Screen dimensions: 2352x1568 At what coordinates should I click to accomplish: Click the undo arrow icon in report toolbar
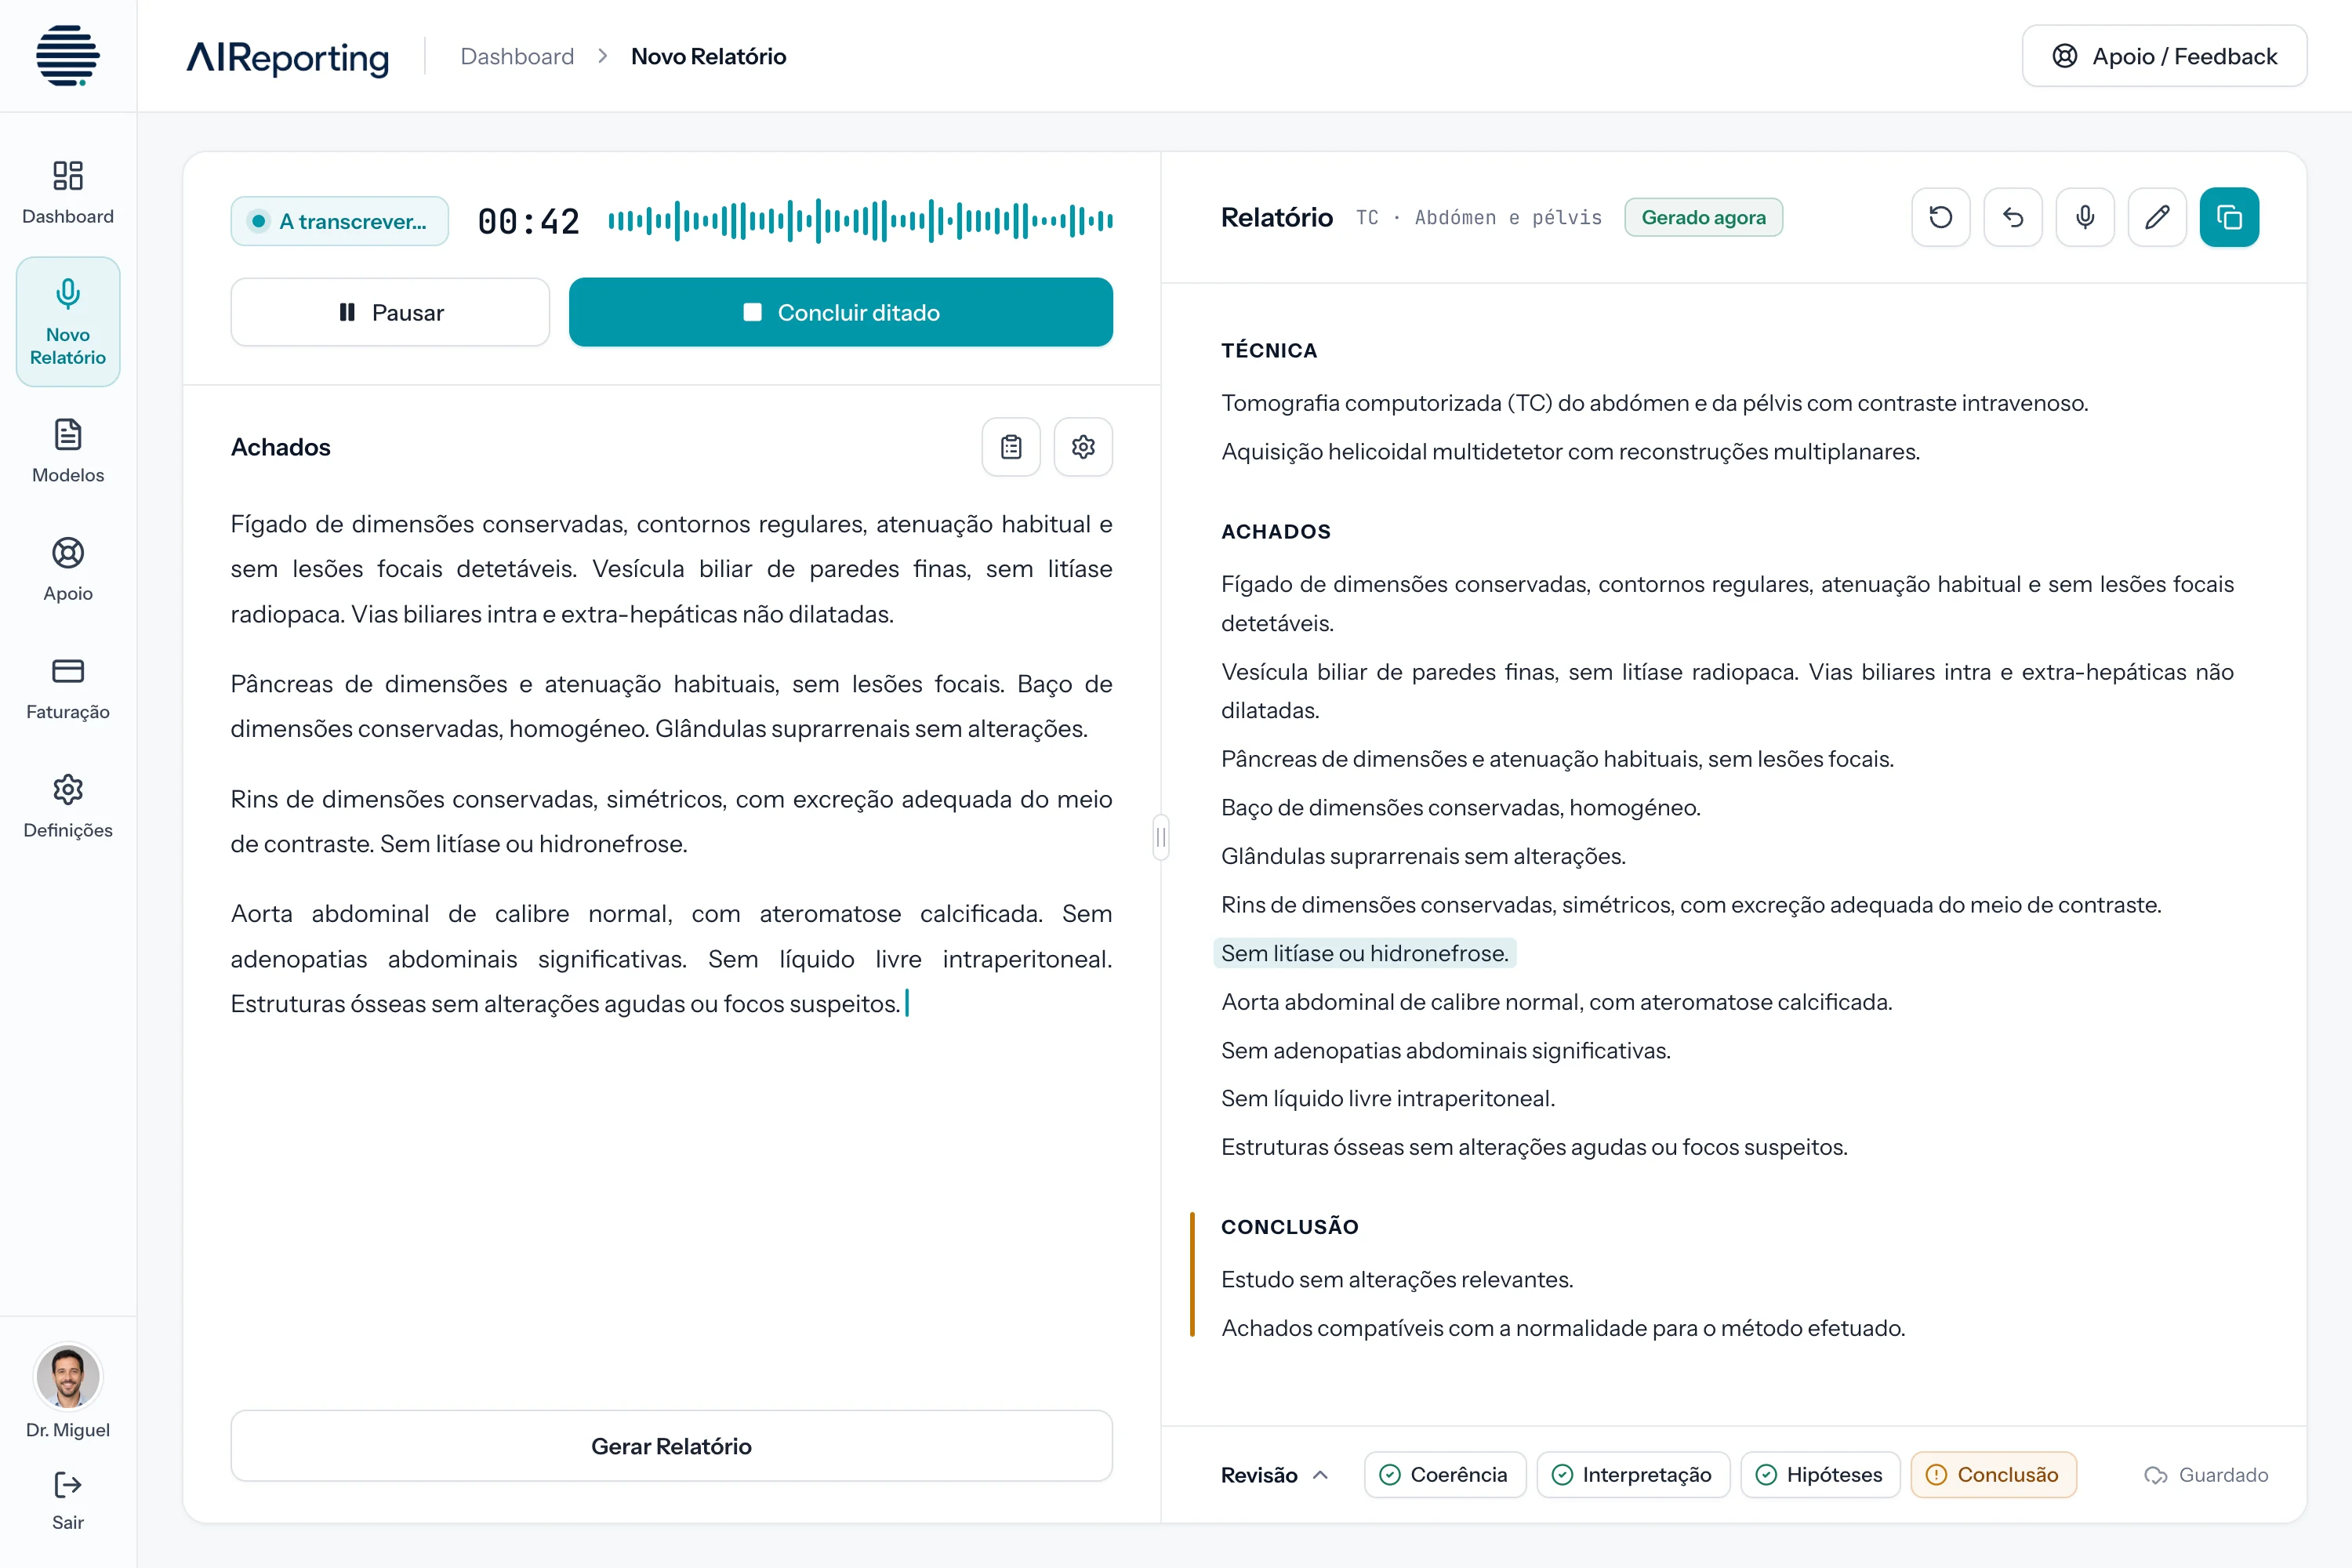click(2012, 217)
